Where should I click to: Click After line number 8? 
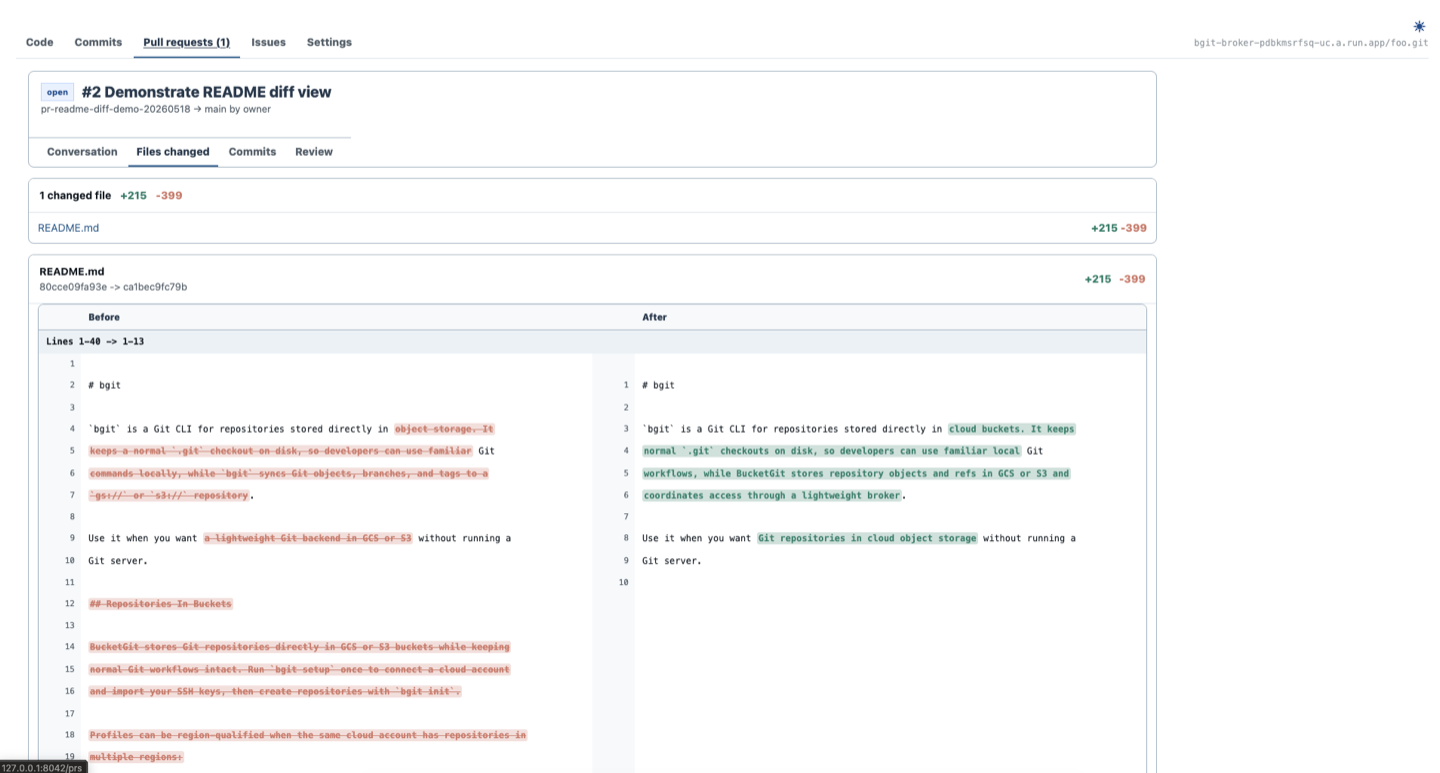click(625, 538)
